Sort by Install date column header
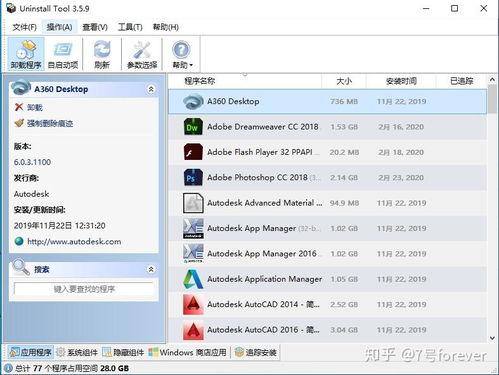The image size is (499, 375). (401, 81)
